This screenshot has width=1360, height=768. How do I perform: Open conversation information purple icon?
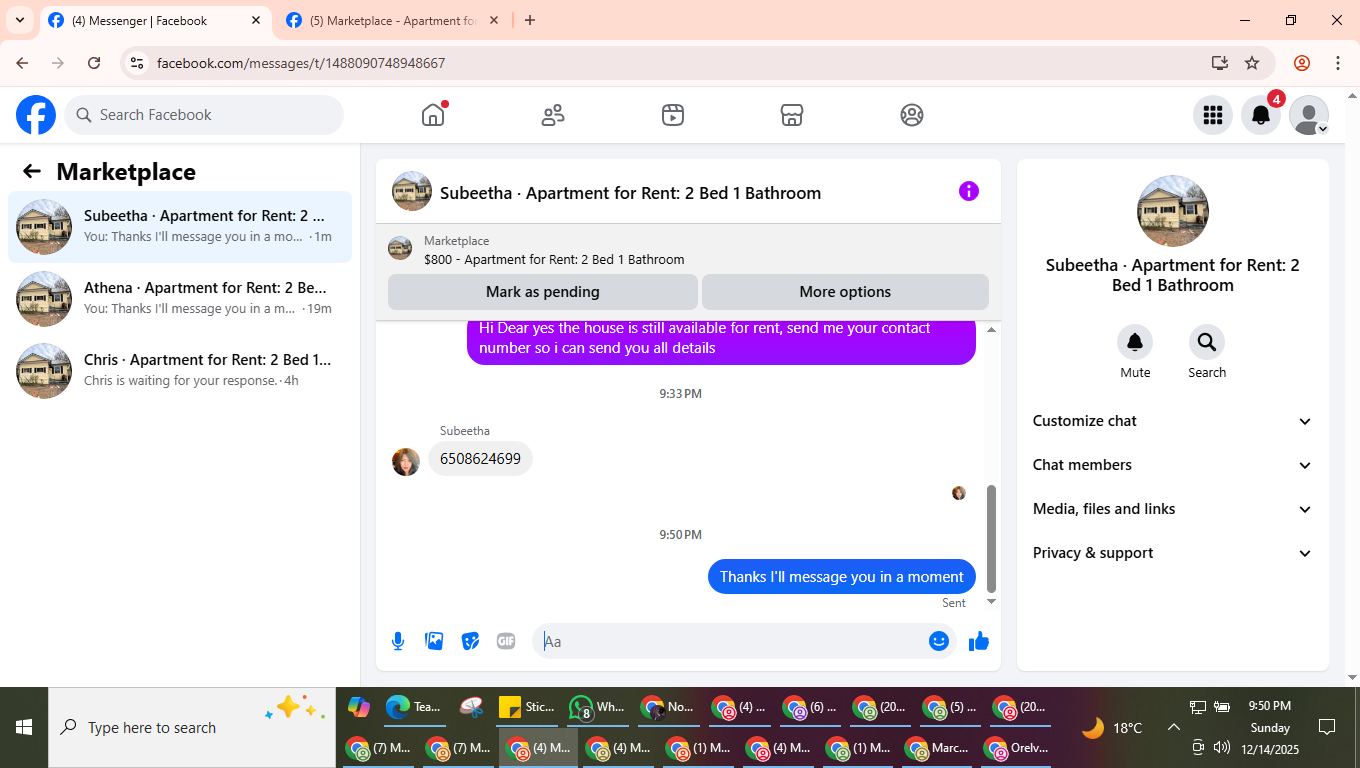pyautogui.click(x=969, y=191)
